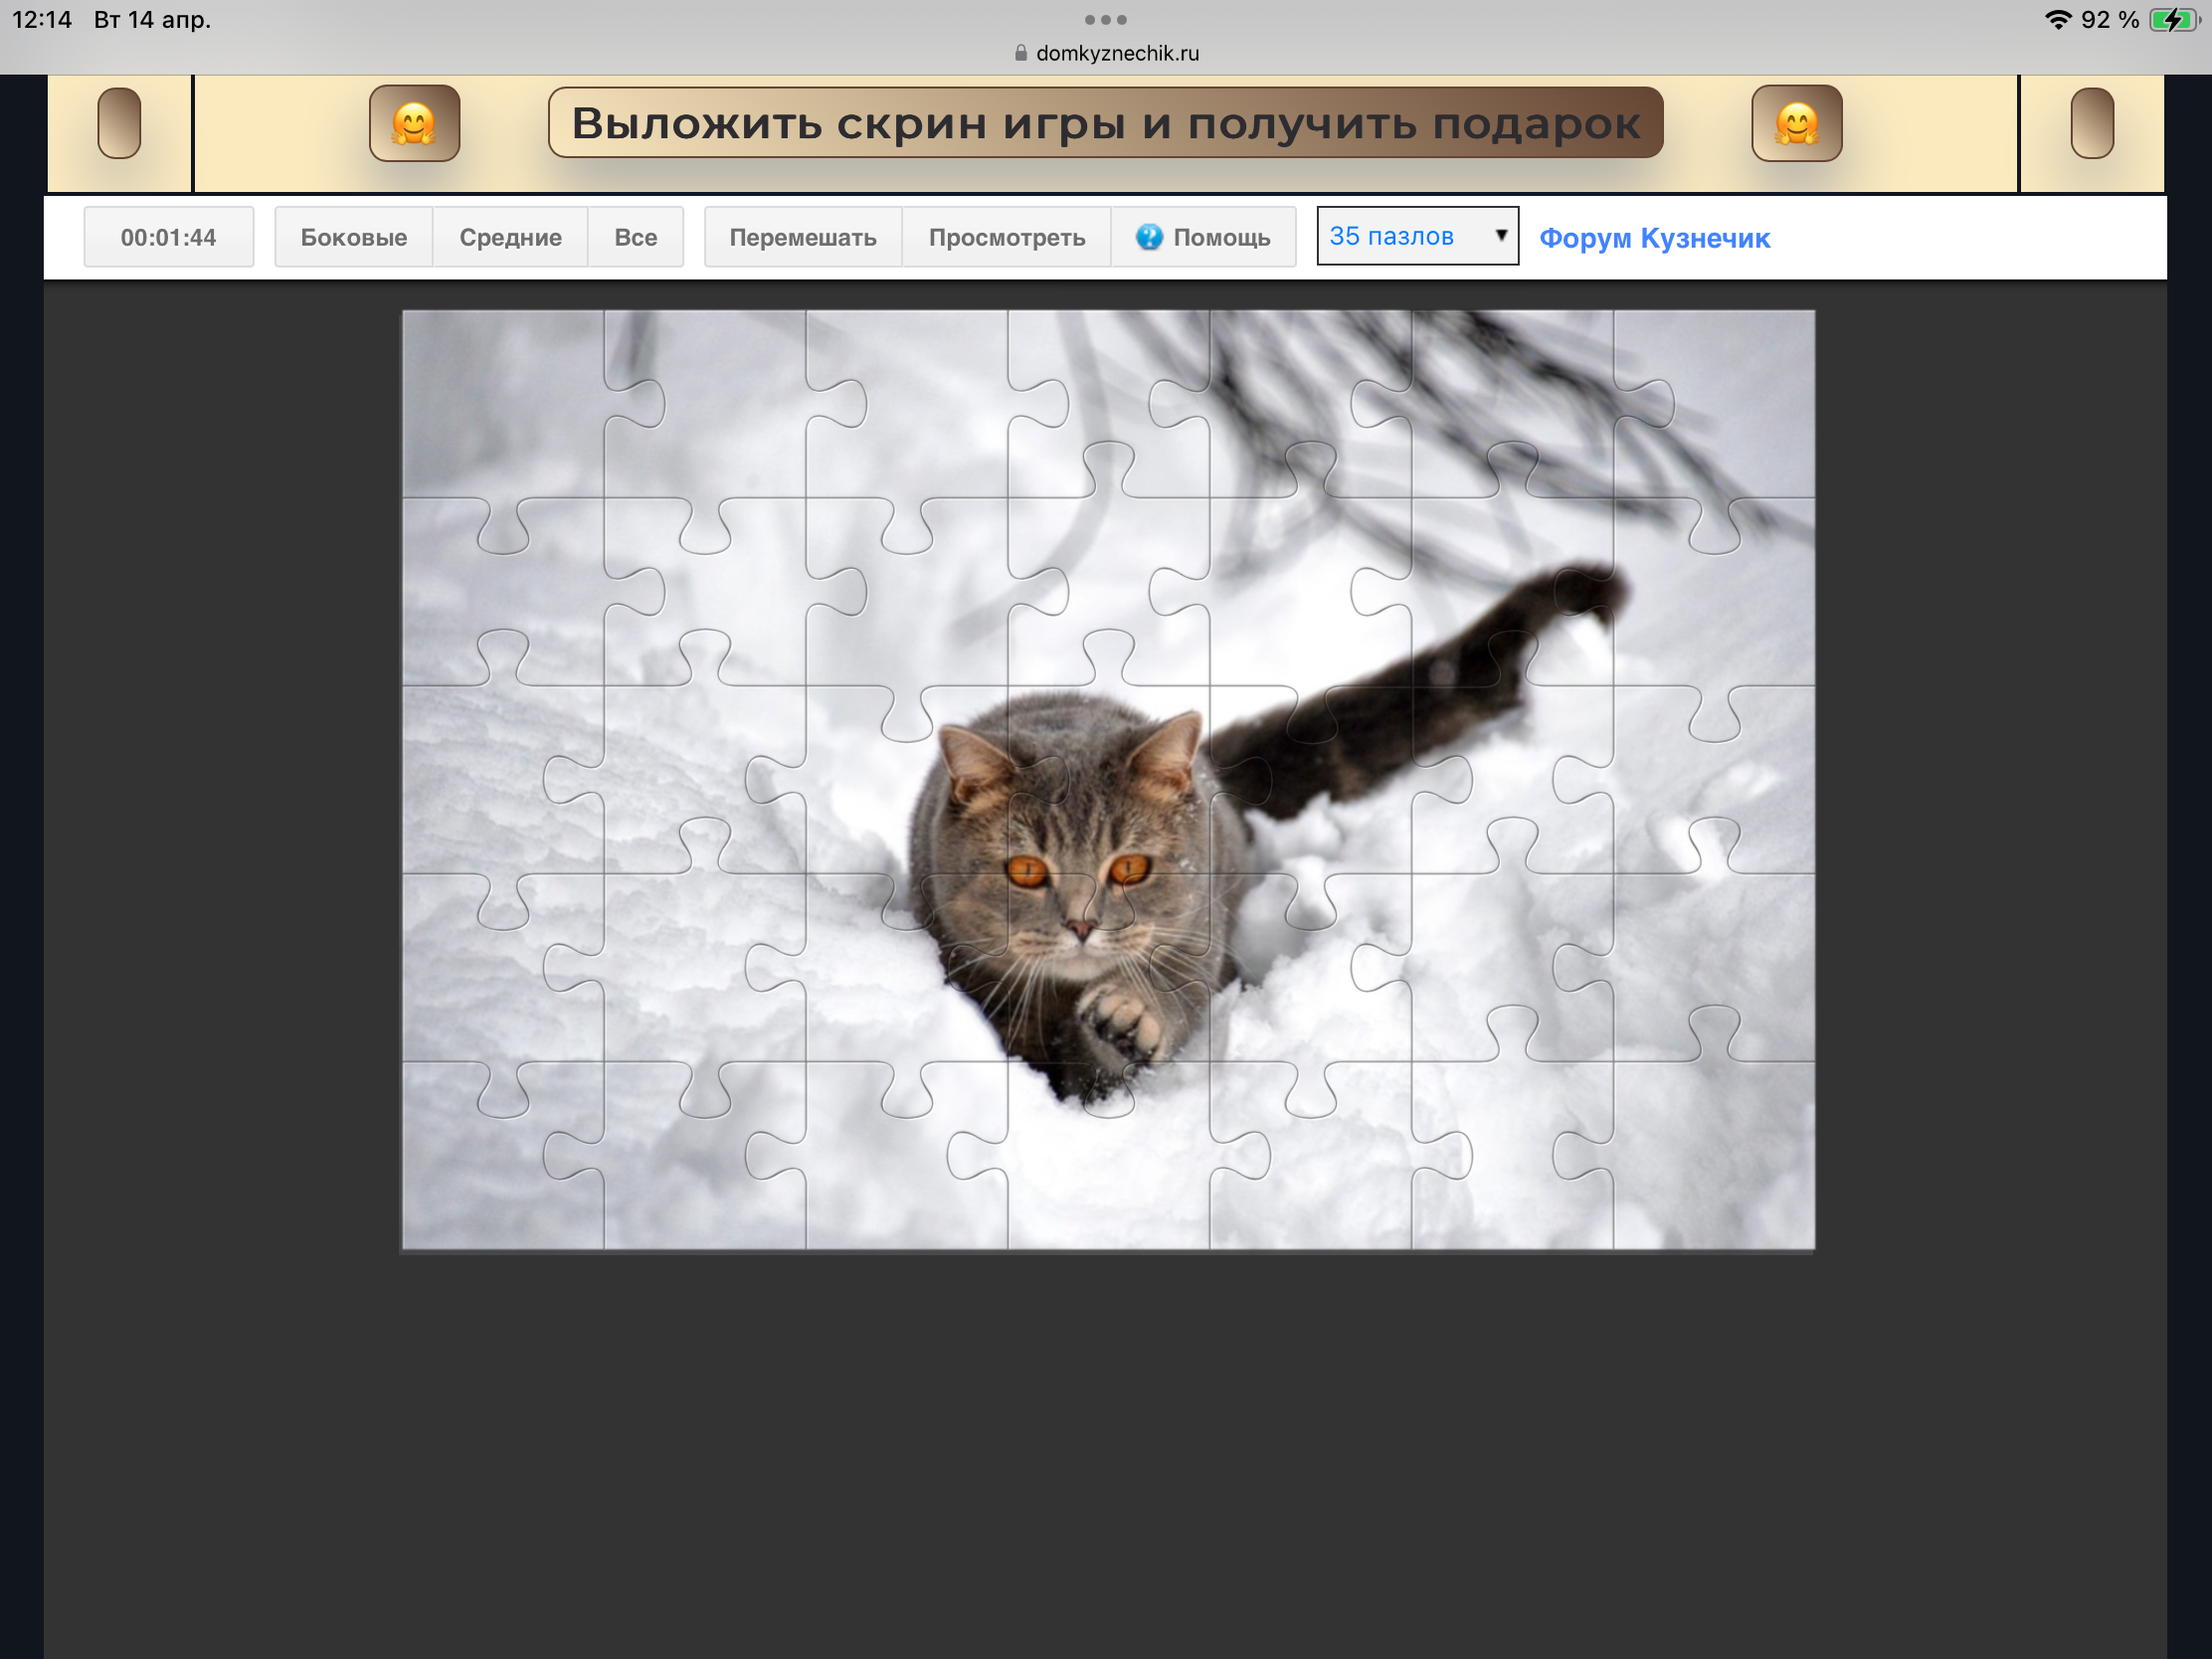The width and height of the screenshot is (2212, 1659).
Task: Click the Выложить скрин игры banner
Action: (1105, 123)
